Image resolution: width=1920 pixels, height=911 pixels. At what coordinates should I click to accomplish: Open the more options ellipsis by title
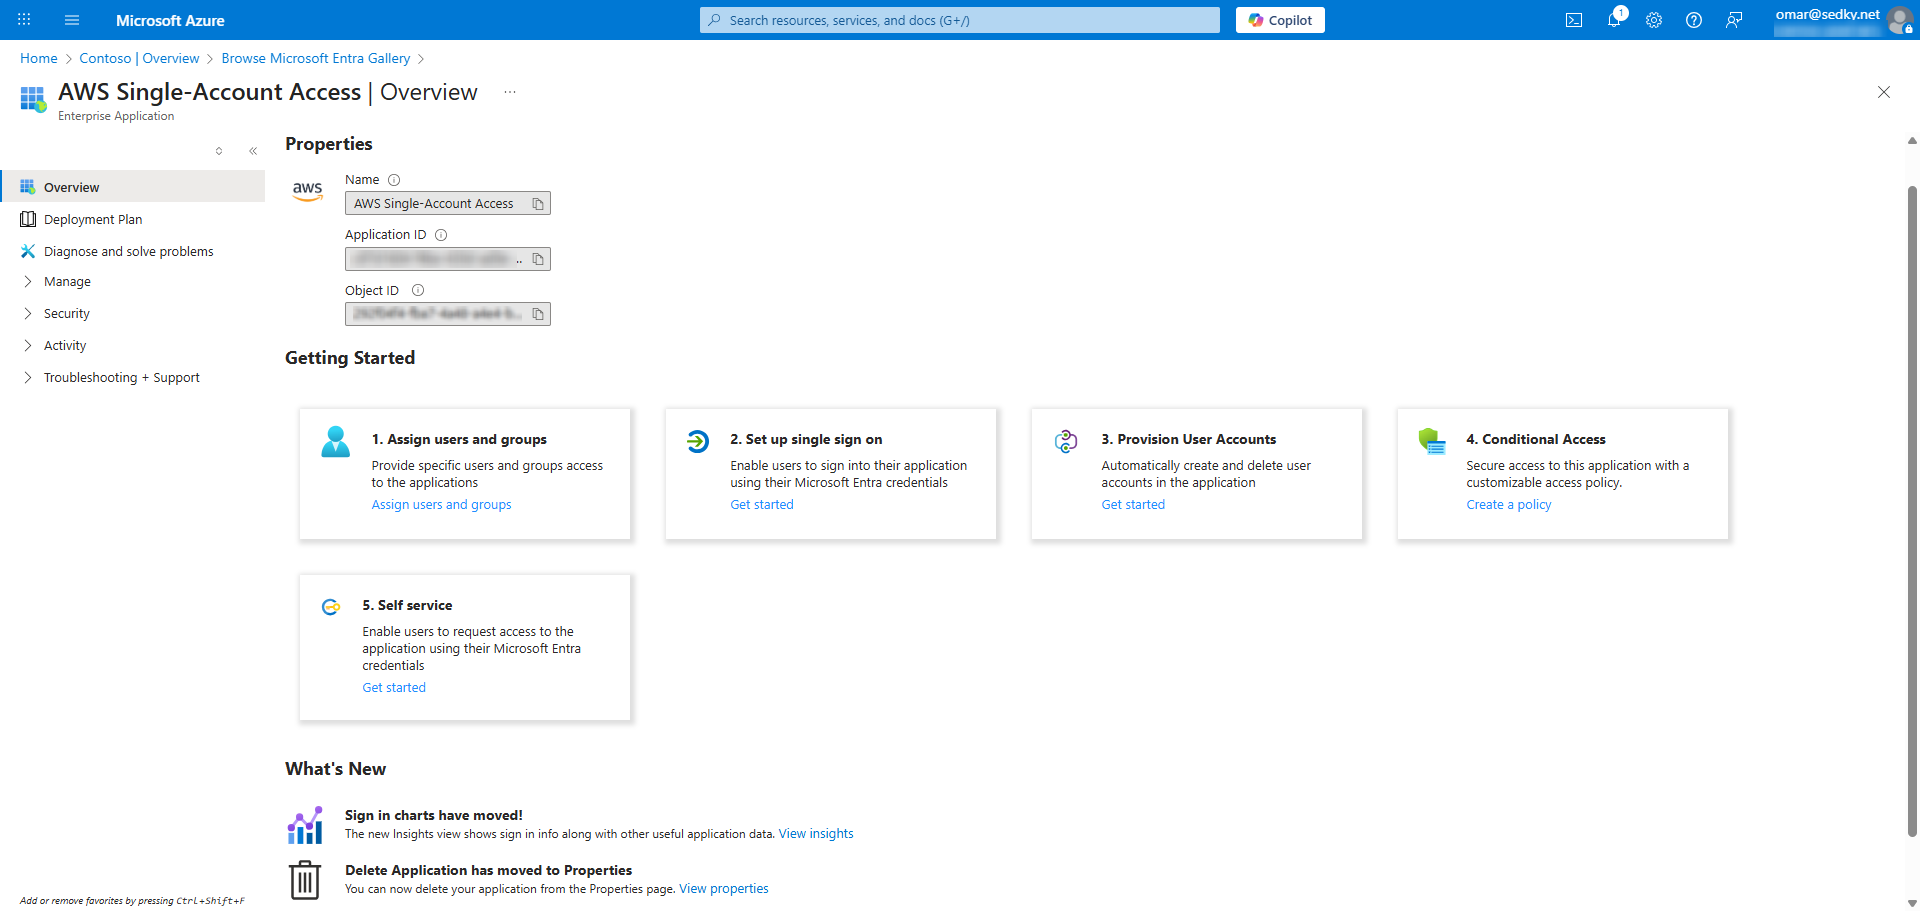[x=510, y=92]
